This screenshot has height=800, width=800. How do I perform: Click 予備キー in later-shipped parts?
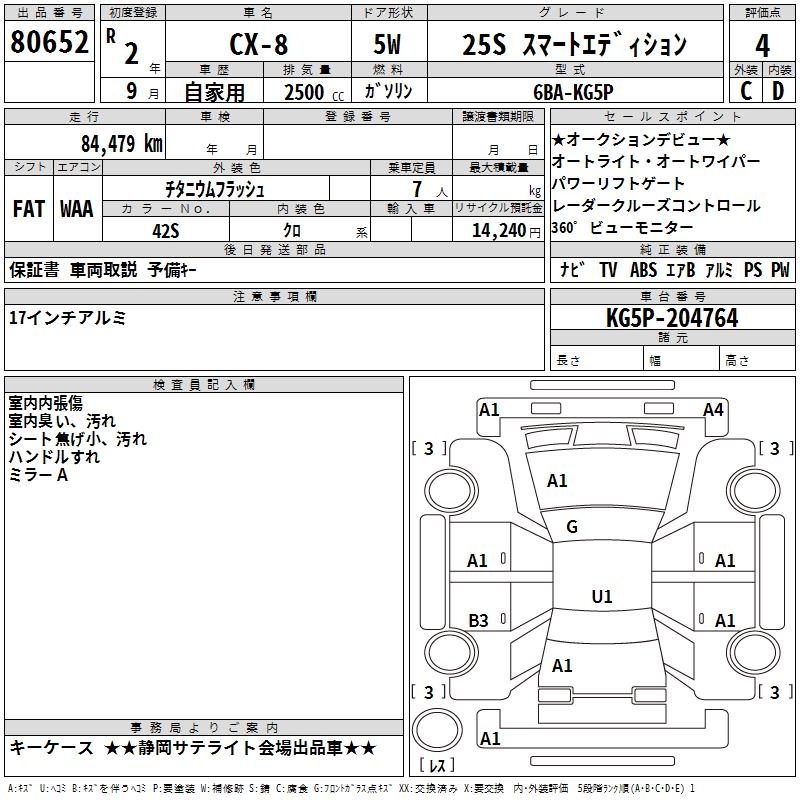(x=172, y=269)
